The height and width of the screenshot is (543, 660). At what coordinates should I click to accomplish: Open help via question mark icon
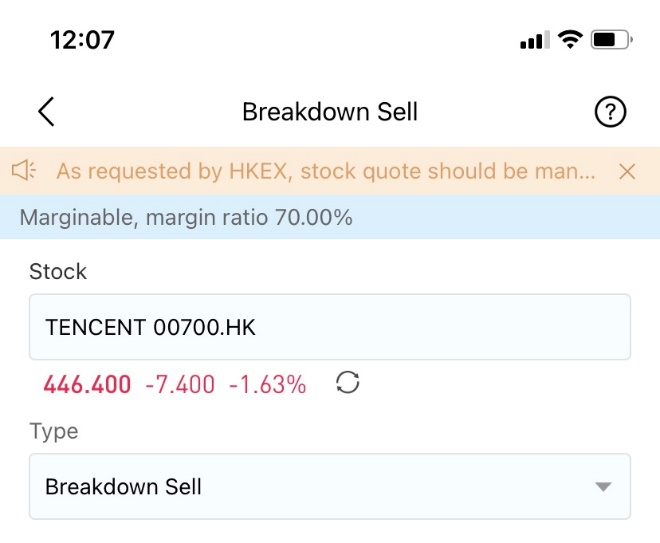[610, 112]
